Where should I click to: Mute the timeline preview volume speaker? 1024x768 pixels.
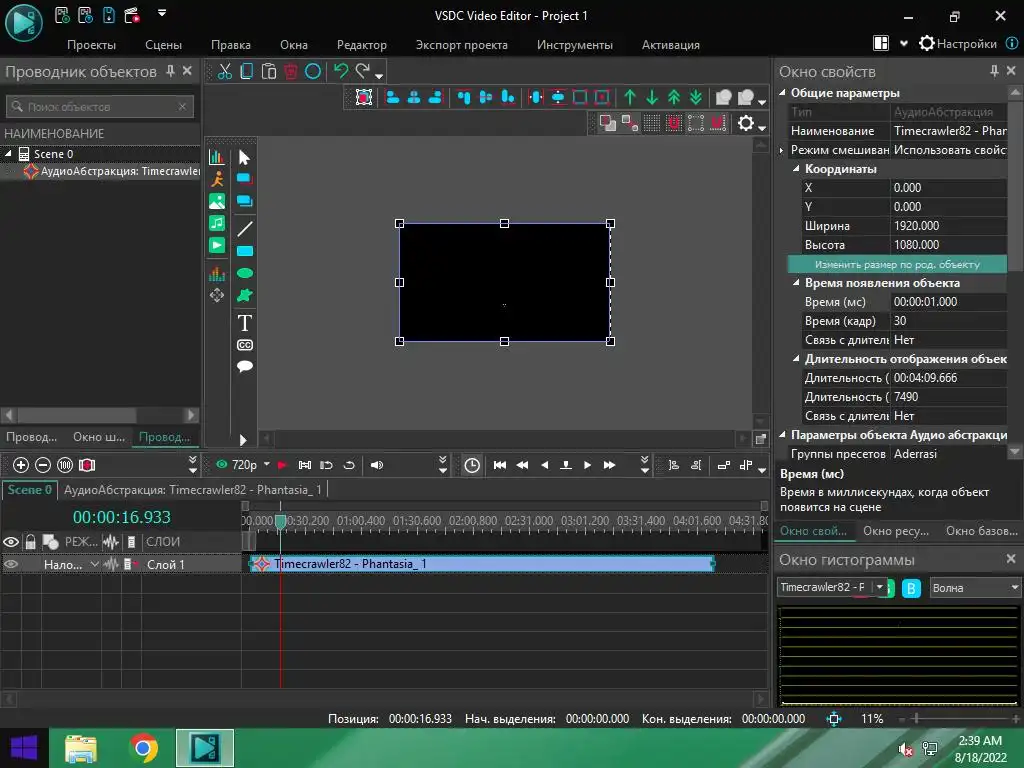click(377, 465)
